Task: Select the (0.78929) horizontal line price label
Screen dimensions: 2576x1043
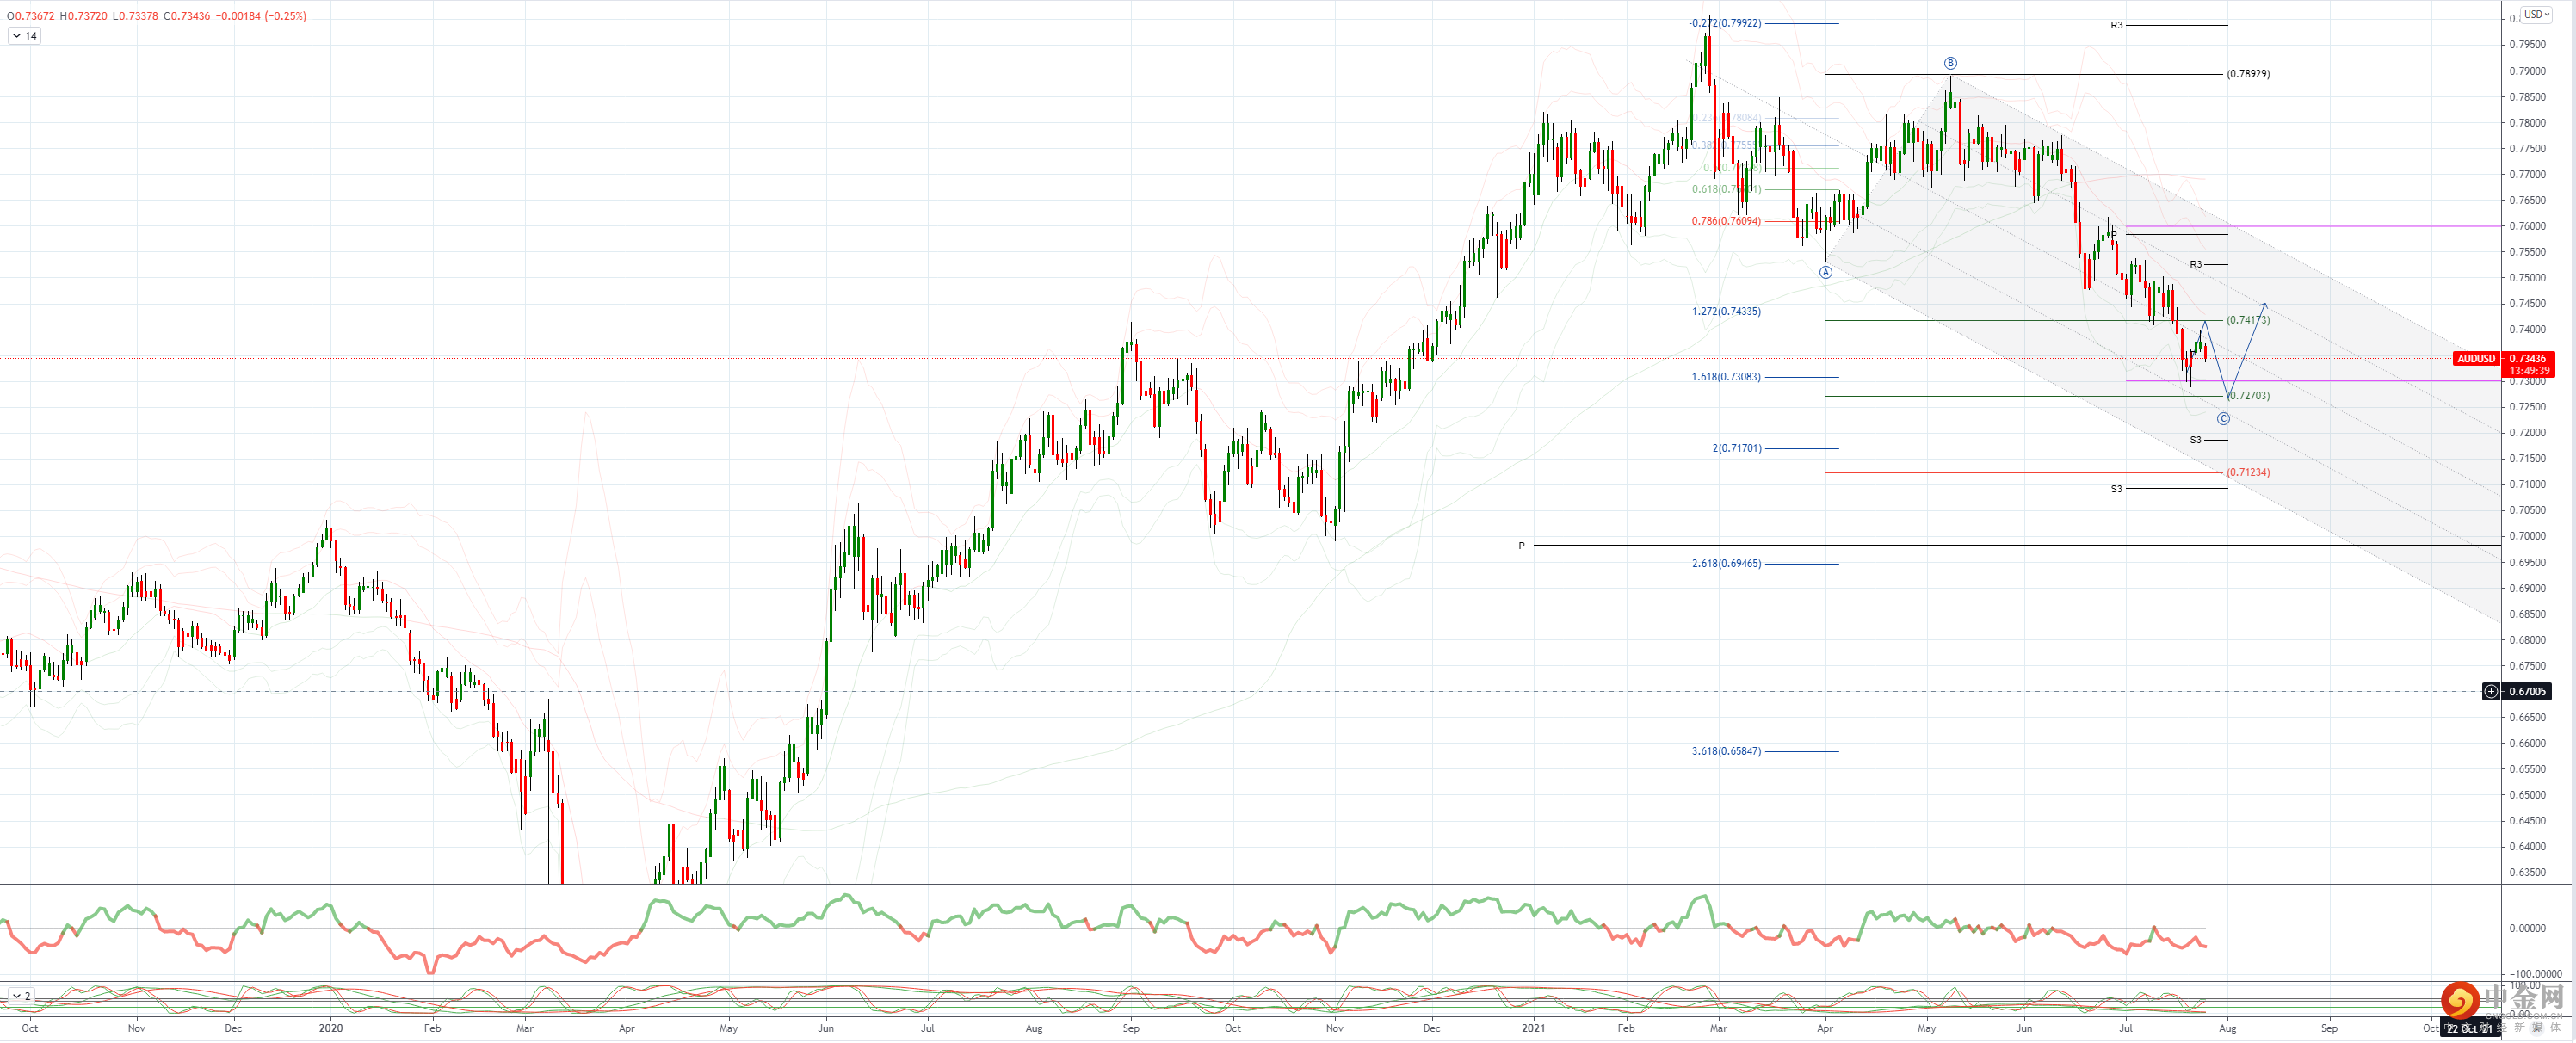Action: click(2248, 74)
